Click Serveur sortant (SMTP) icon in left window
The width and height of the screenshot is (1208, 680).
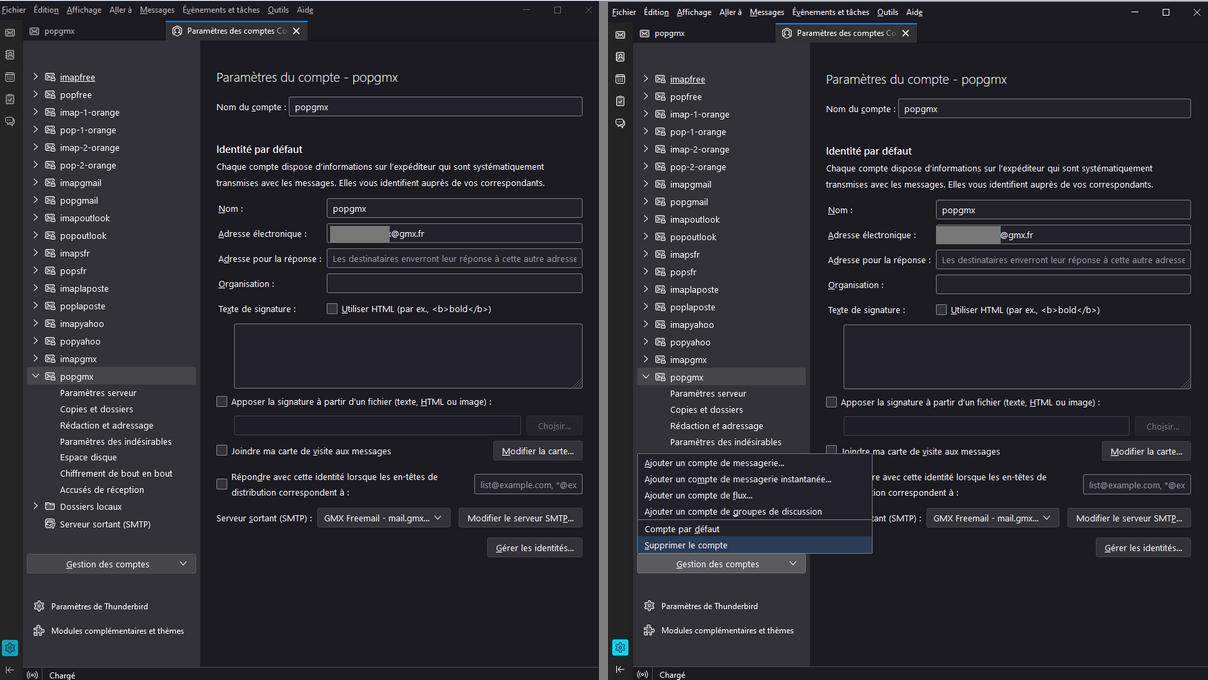click(x=50, y=524)
